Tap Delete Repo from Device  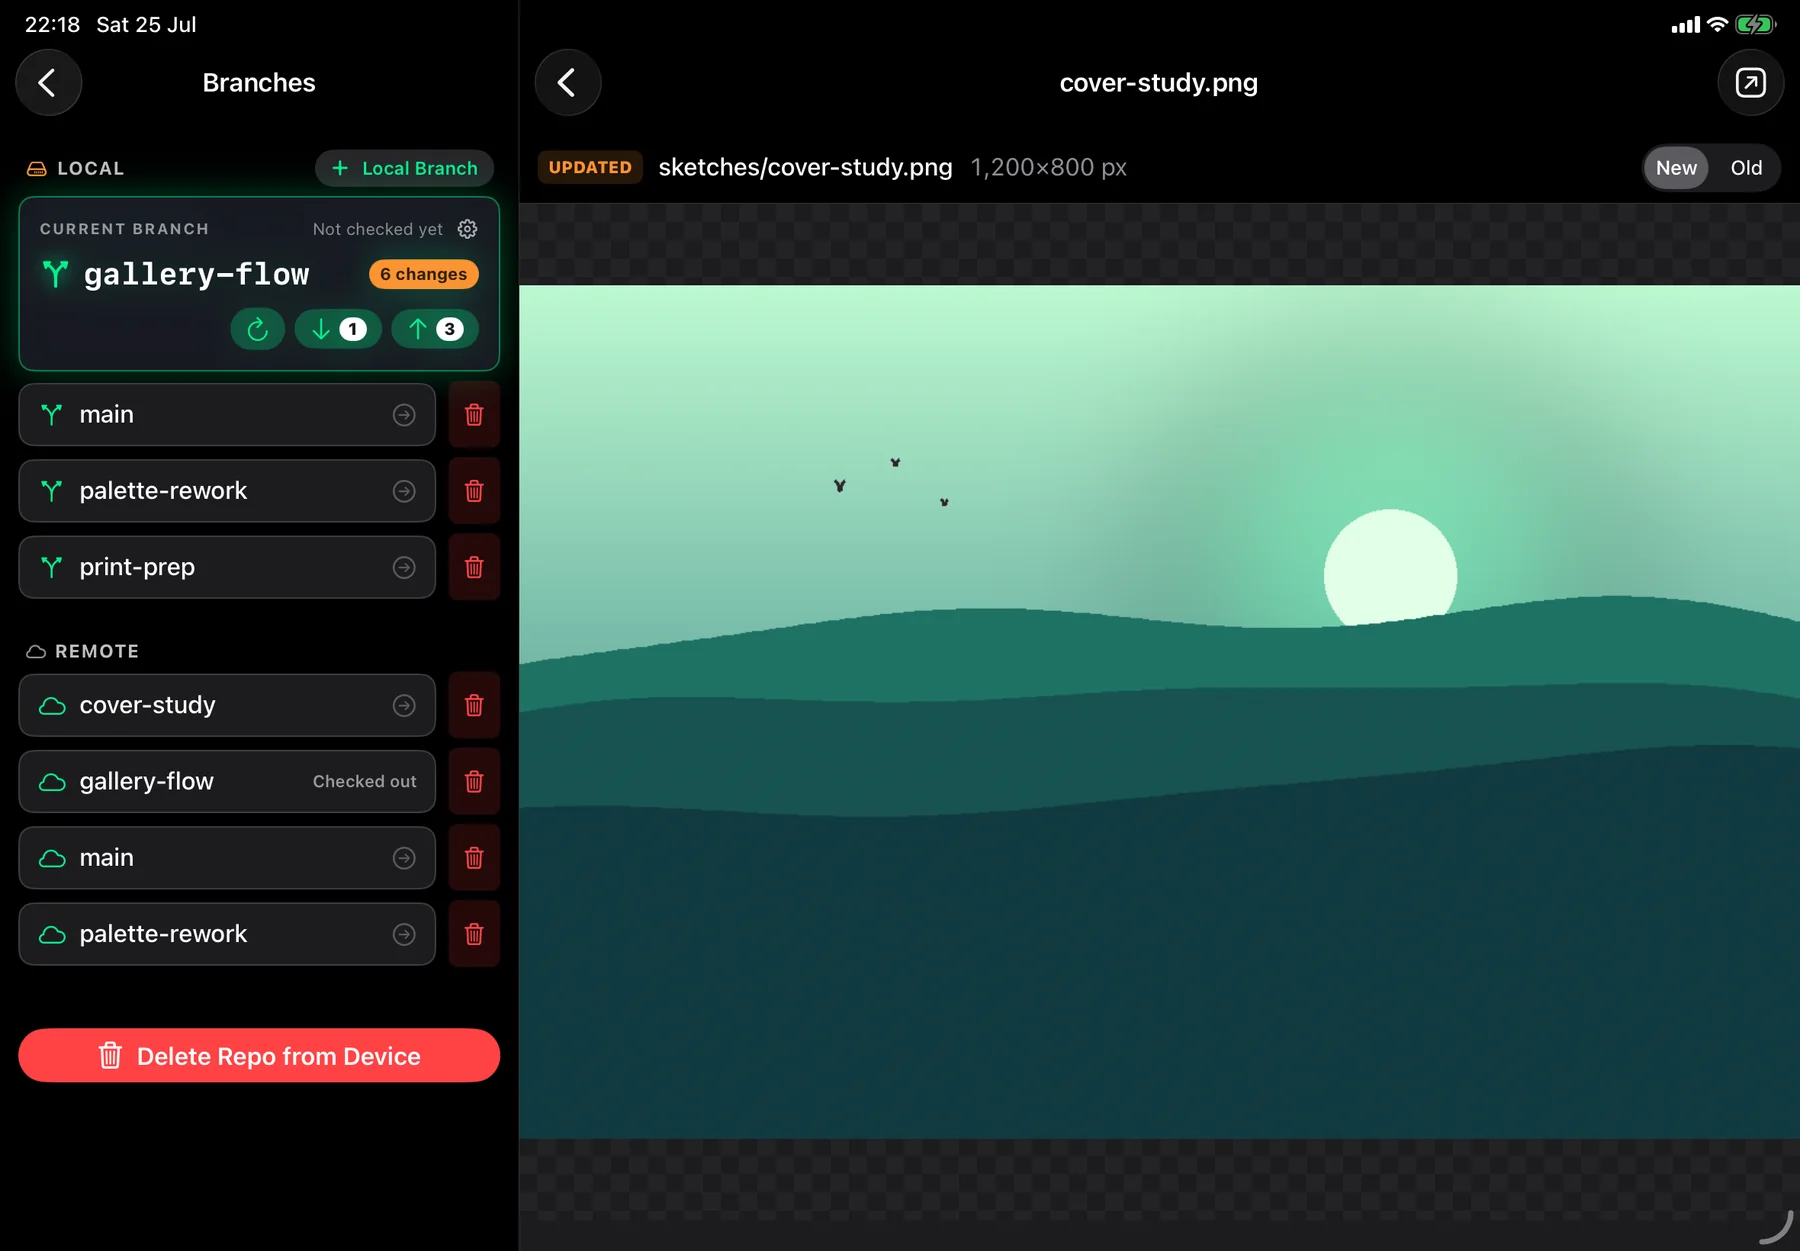pyautogui.click(x=259, y=1055)
